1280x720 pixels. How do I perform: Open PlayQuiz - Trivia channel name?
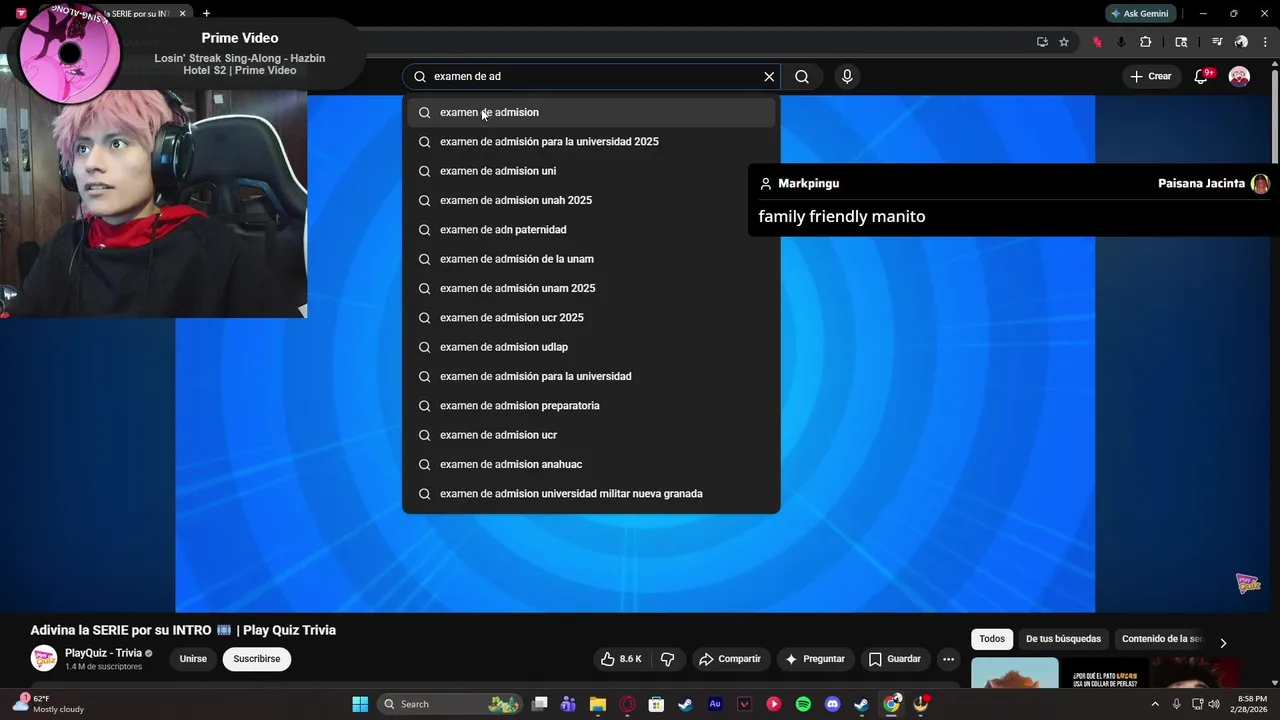click(x=104, y=653)
